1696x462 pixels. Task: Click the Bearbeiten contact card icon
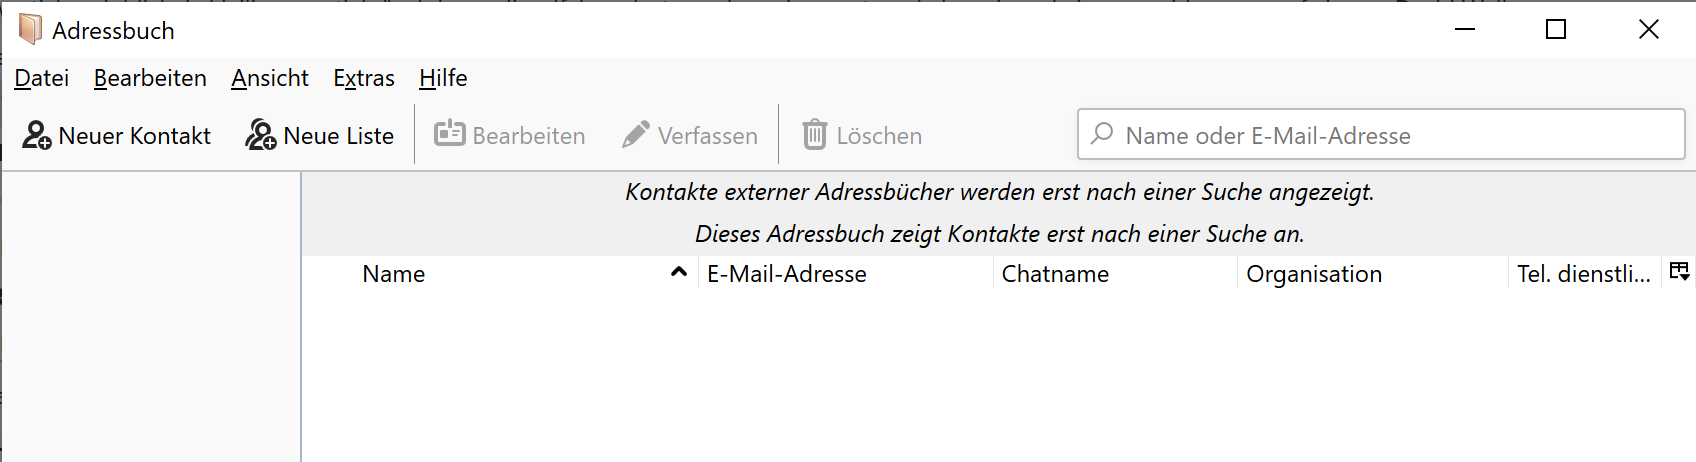(x=449, y=133)
